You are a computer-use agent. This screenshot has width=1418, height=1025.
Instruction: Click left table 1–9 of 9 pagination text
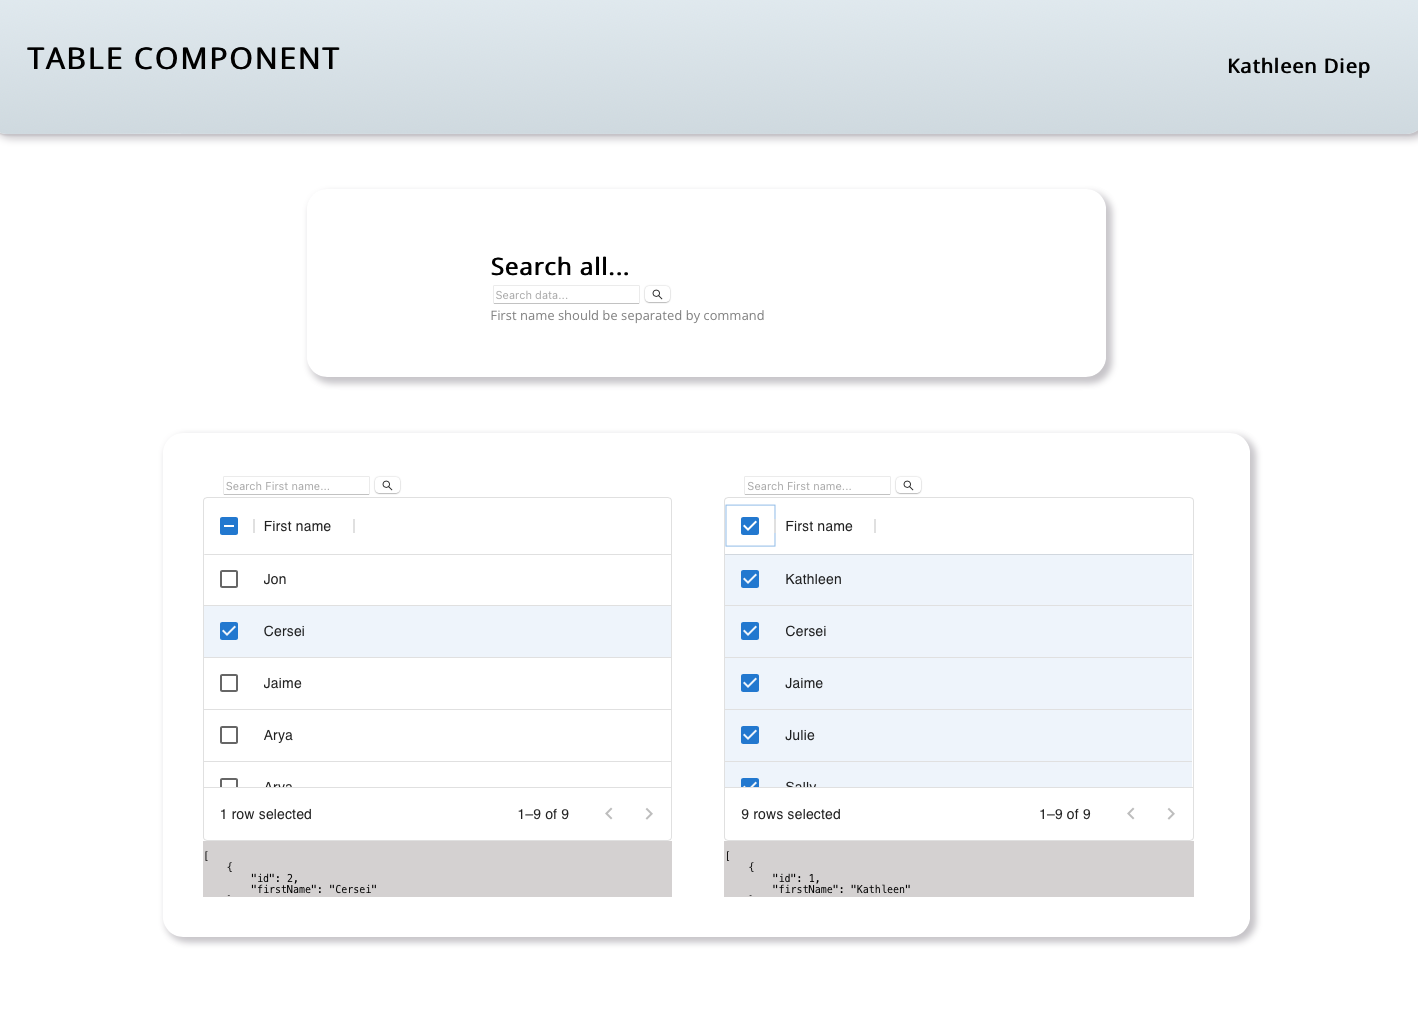543,814
